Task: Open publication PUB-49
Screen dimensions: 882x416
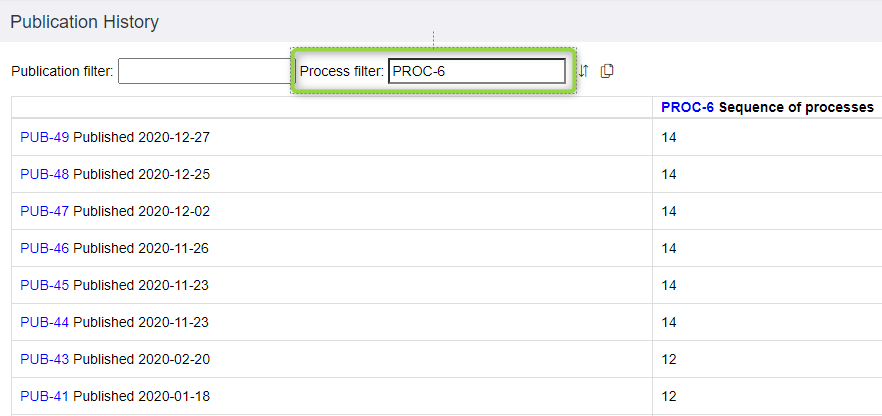Action: click(44, 137)
